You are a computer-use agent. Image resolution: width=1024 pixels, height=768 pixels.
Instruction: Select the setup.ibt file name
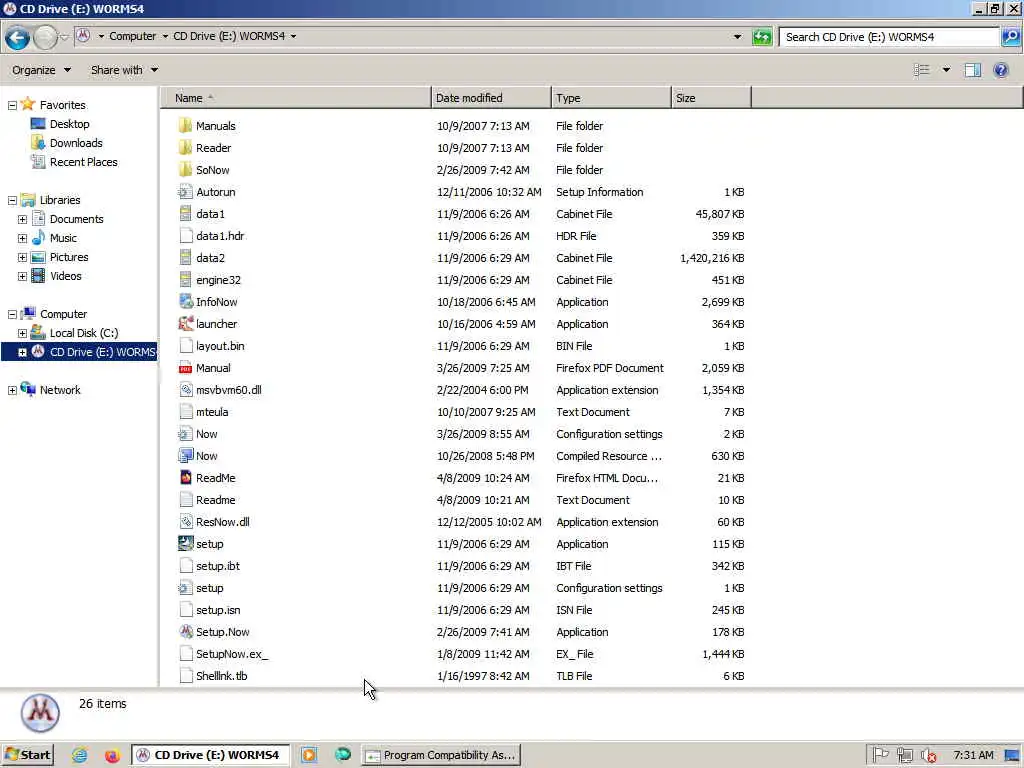point(217,566)
